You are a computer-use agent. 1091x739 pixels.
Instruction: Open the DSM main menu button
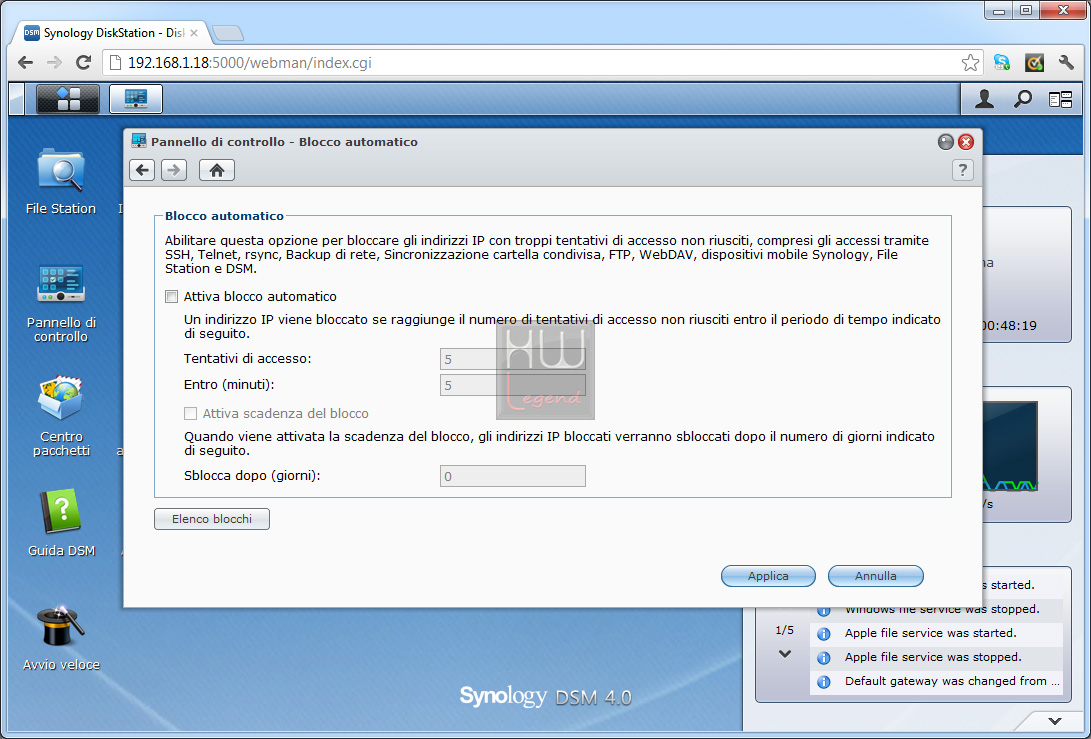click(68, 99)
